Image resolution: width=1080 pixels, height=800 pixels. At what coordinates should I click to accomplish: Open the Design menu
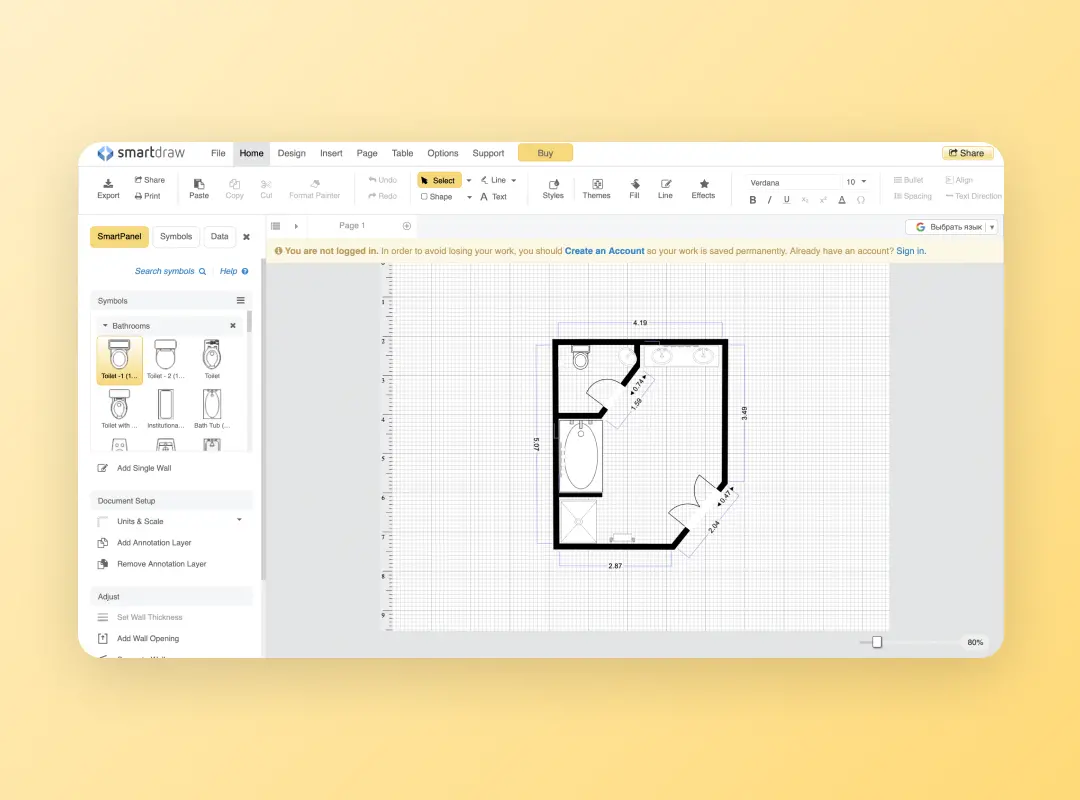pos(291,153)
